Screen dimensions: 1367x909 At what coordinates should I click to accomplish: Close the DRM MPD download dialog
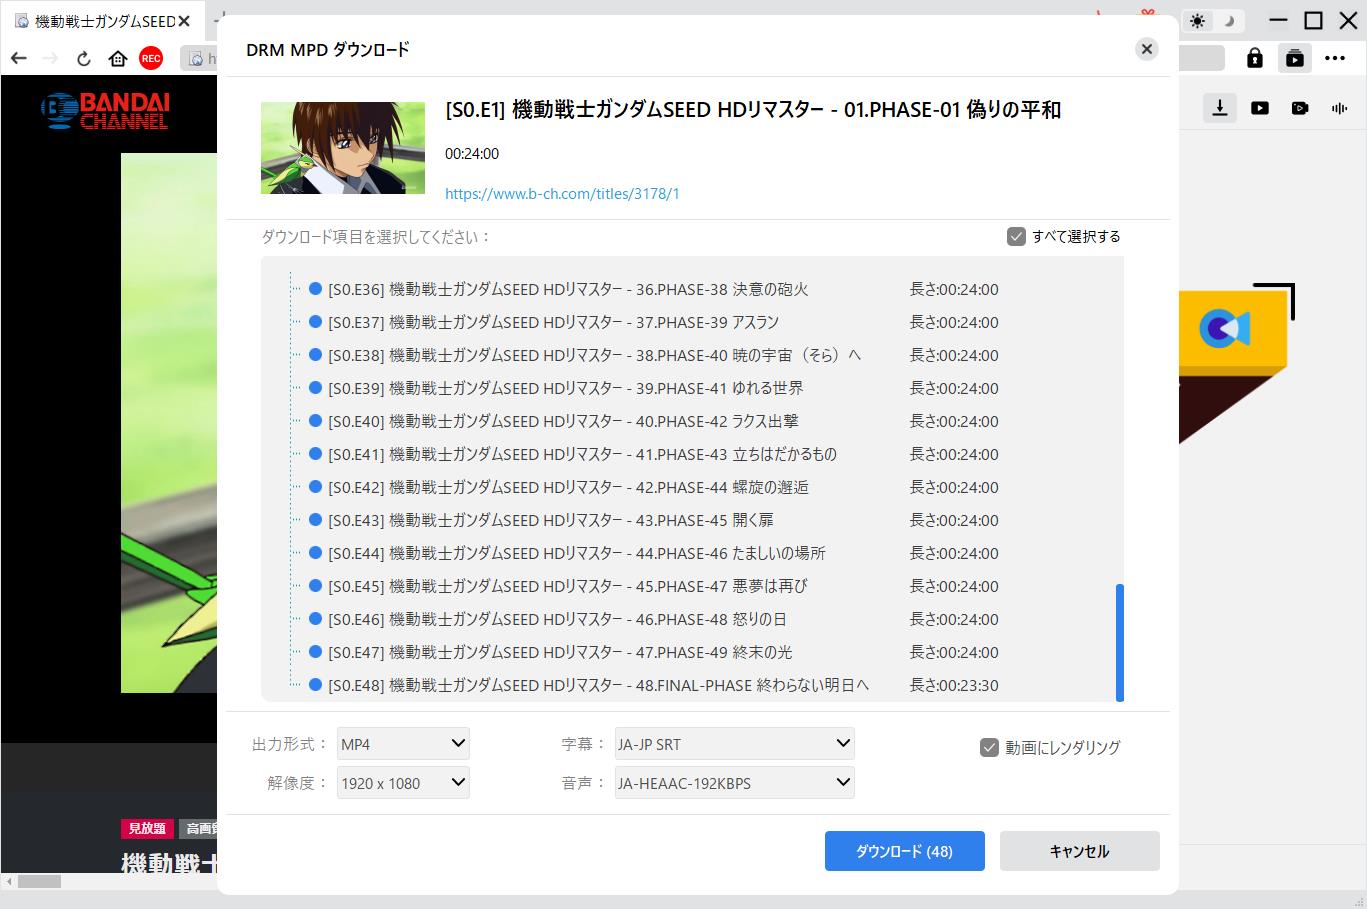pos(1147,49)
